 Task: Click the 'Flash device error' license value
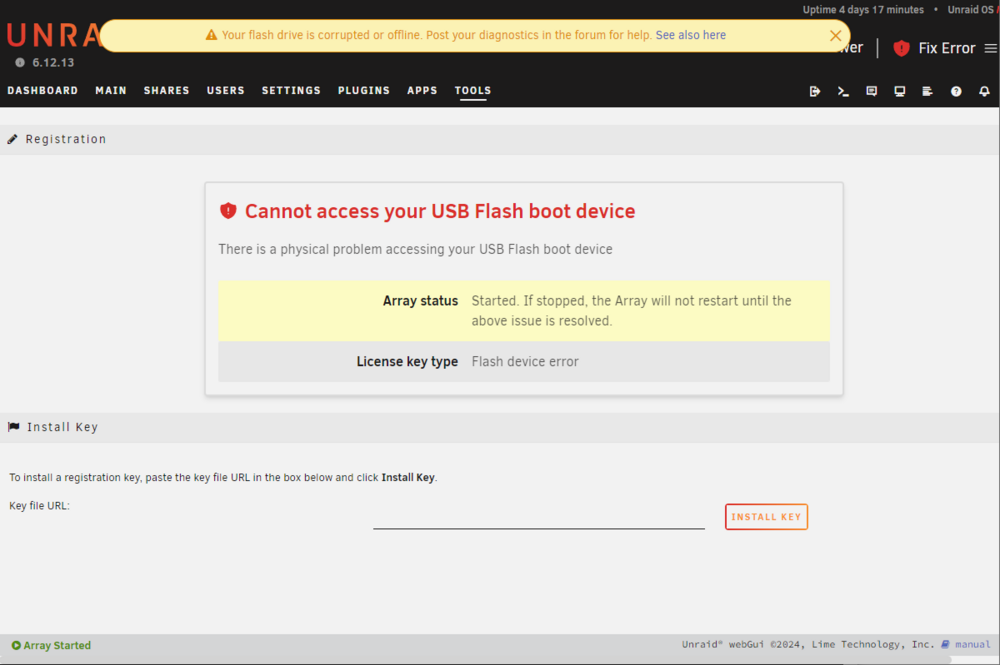click(525, 362)
